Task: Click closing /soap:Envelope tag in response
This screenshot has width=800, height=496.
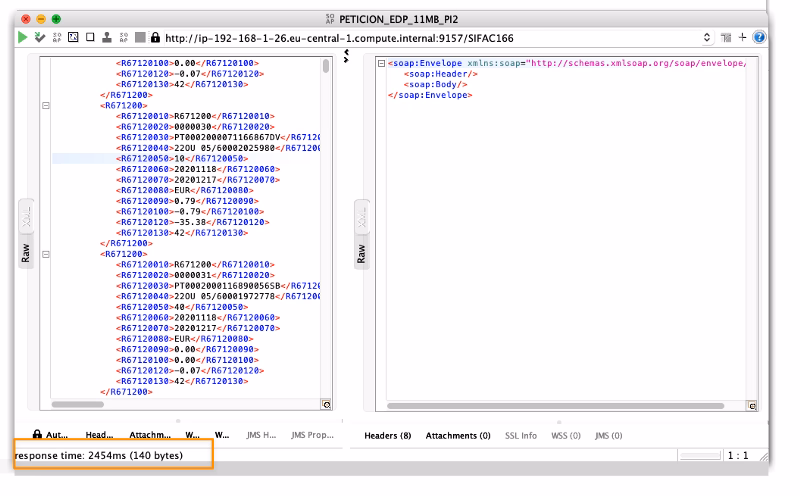Action: [x=430, y=95]
